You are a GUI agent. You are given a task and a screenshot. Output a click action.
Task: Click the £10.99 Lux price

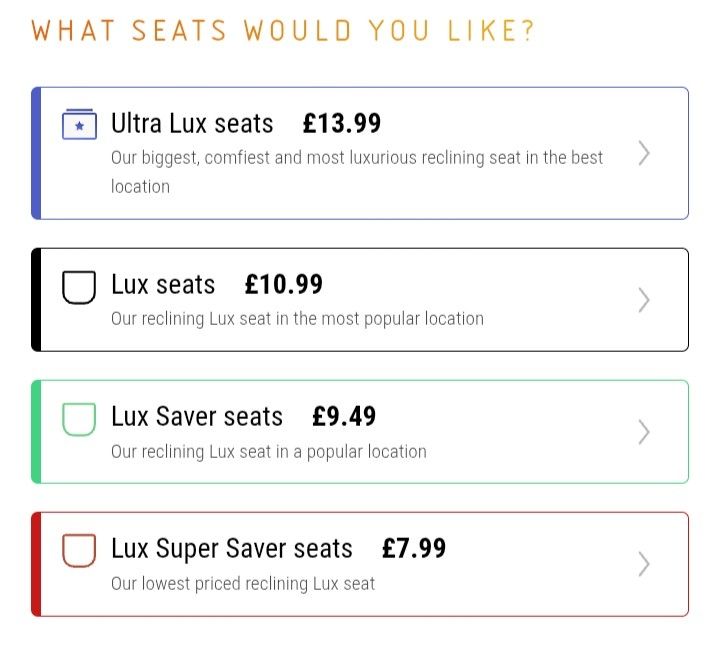284,285
